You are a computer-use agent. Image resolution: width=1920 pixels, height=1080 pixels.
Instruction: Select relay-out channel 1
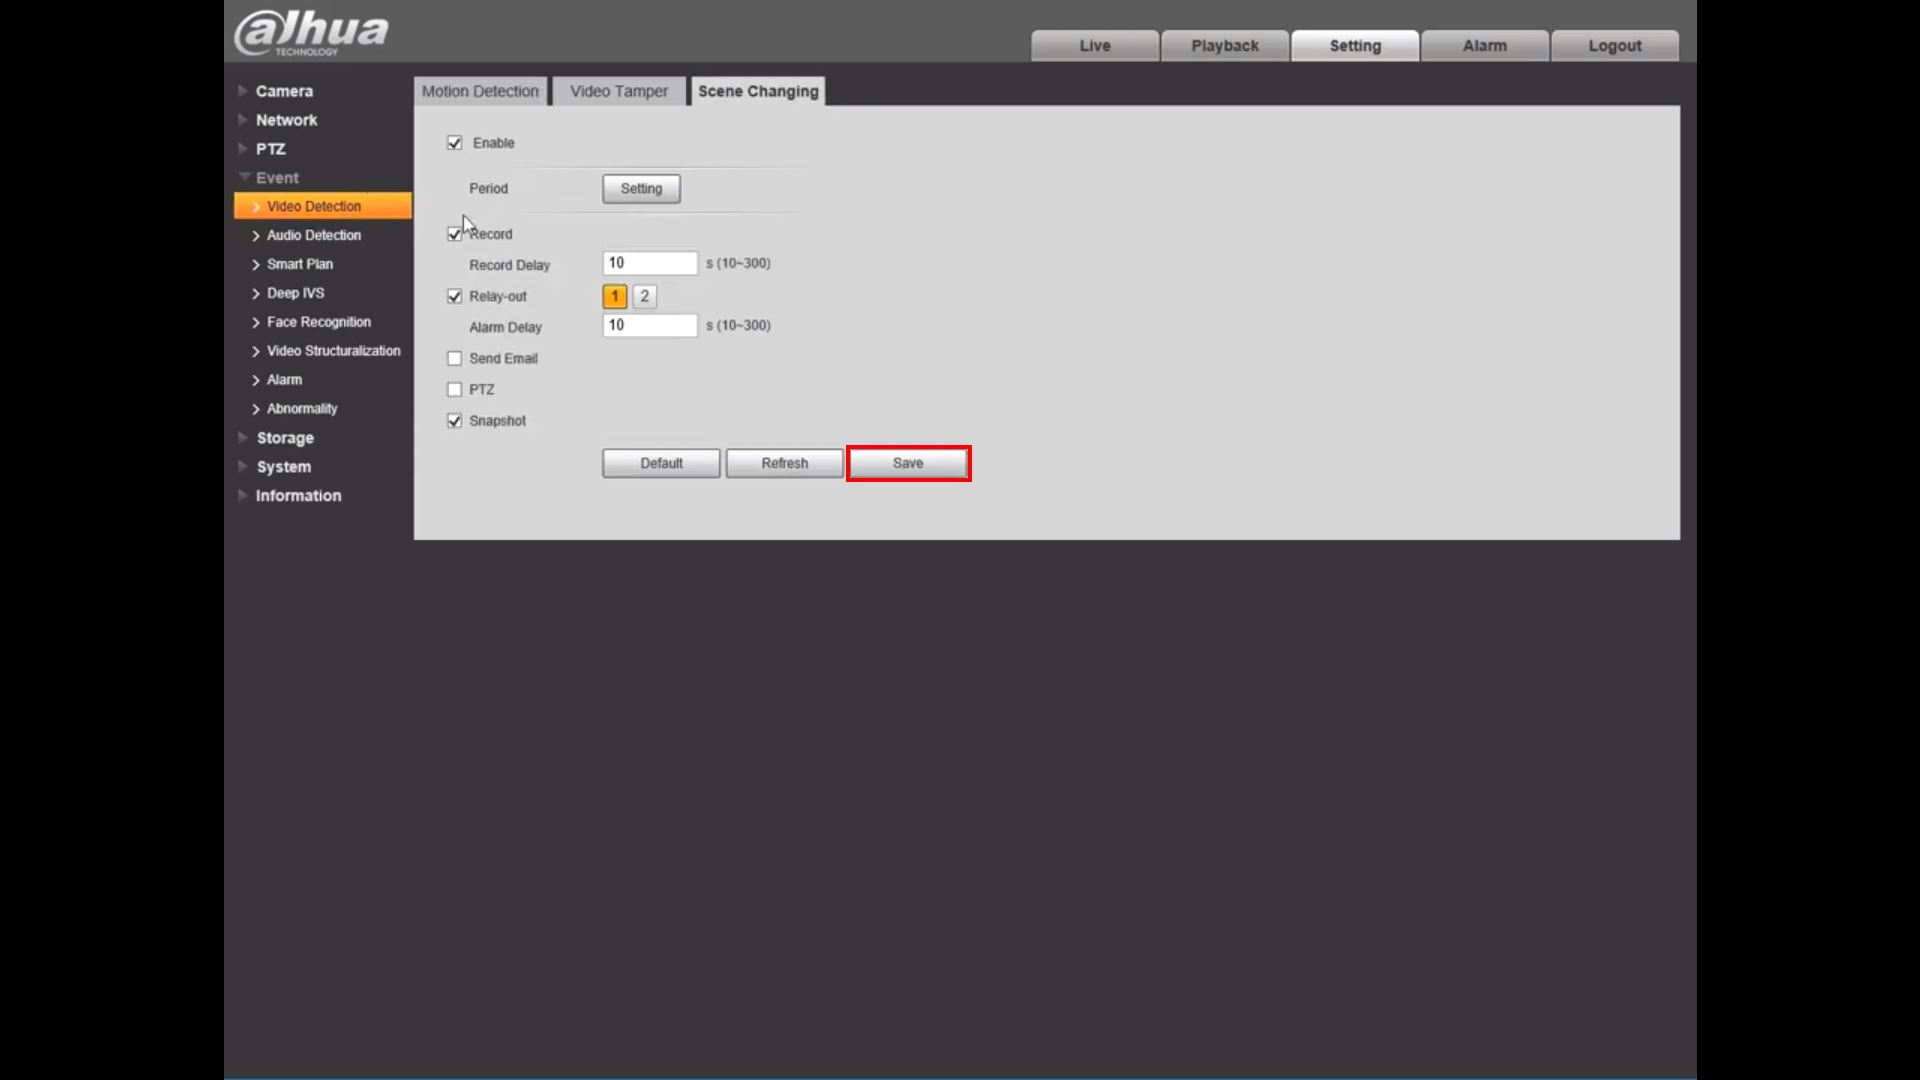tap(615, 296)
